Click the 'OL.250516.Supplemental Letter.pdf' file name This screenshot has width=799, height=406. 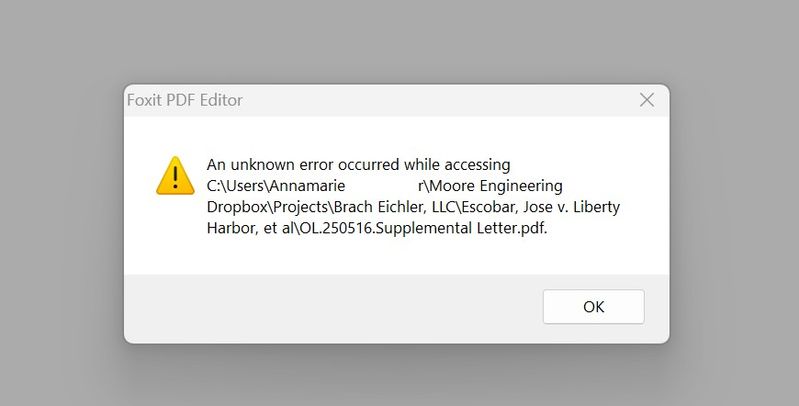[x=423, y=228]
